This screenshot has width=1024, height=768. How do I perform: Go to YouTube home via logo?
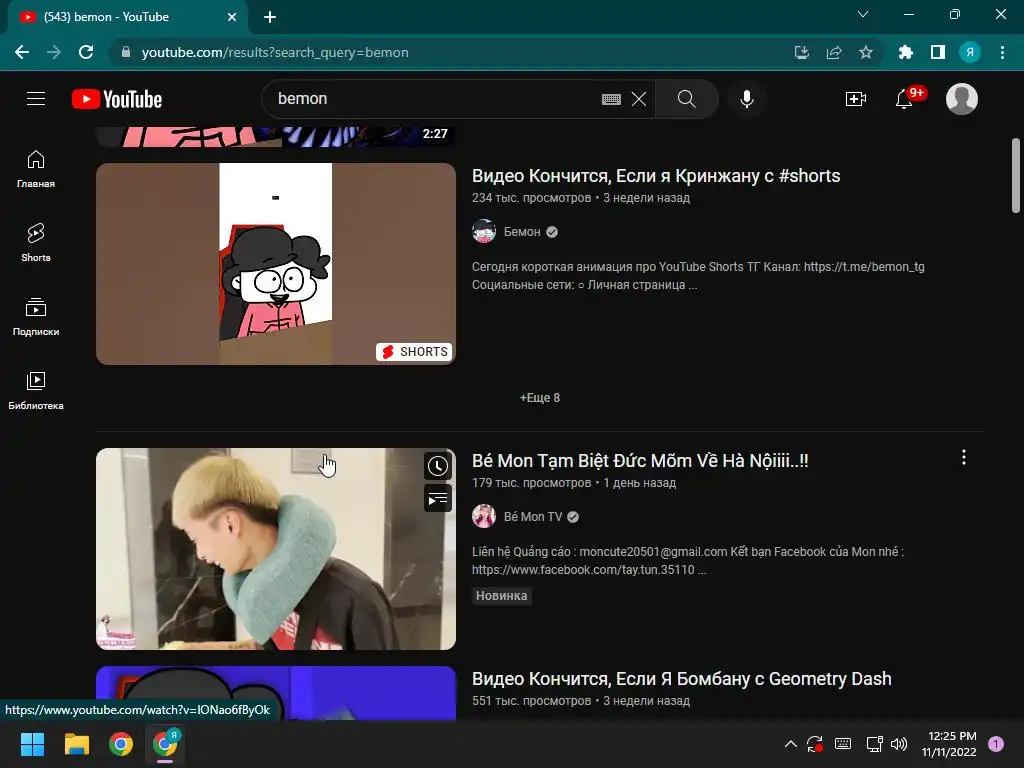[x=117, y=99]
